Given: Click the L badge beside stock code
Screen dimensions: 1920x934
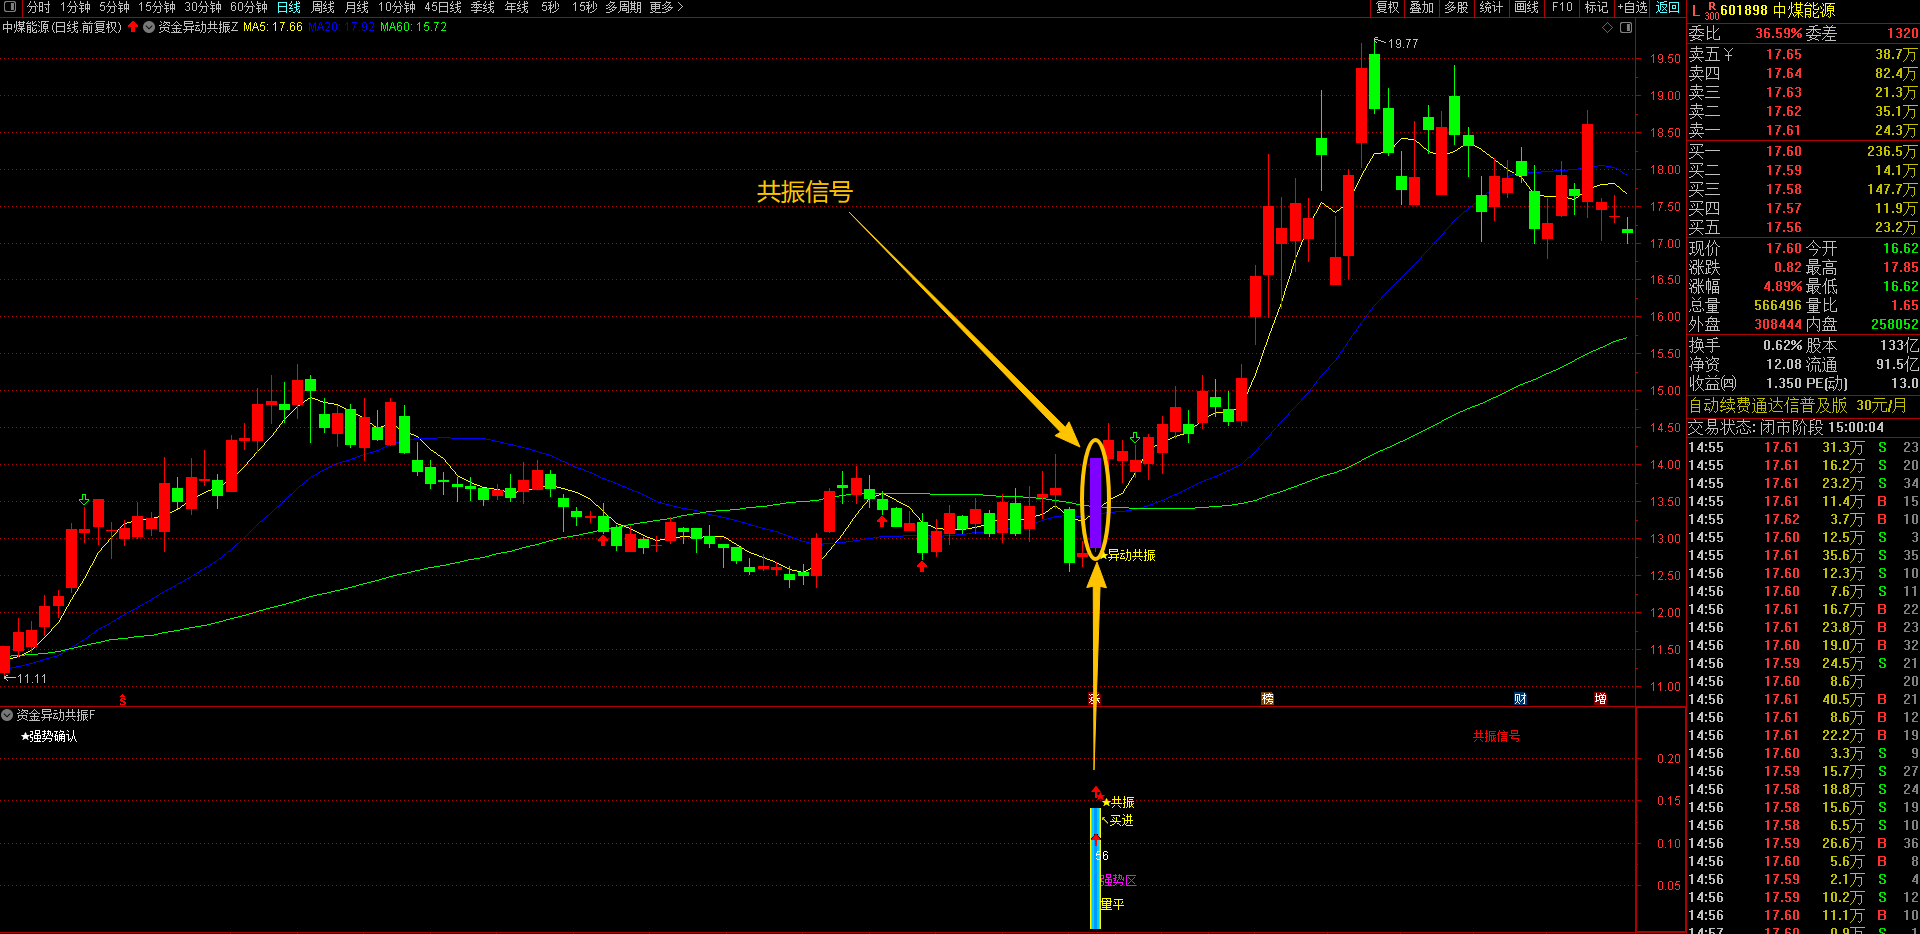Looking at the screenshot, I should click(1696, 11).
